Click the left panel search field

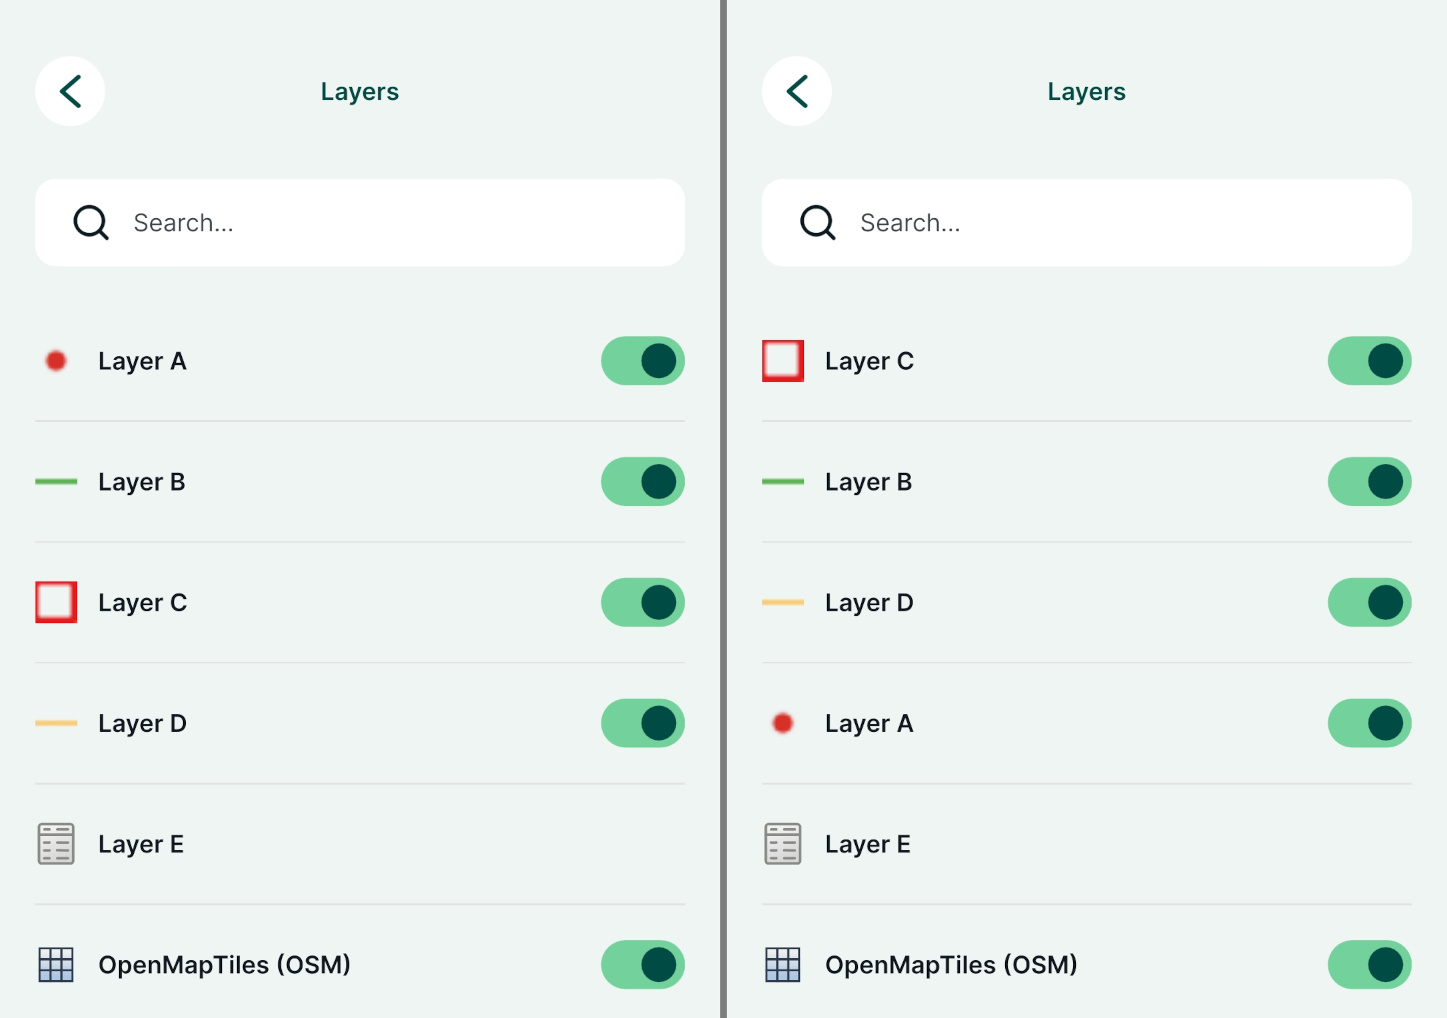(x=360, y=222)
